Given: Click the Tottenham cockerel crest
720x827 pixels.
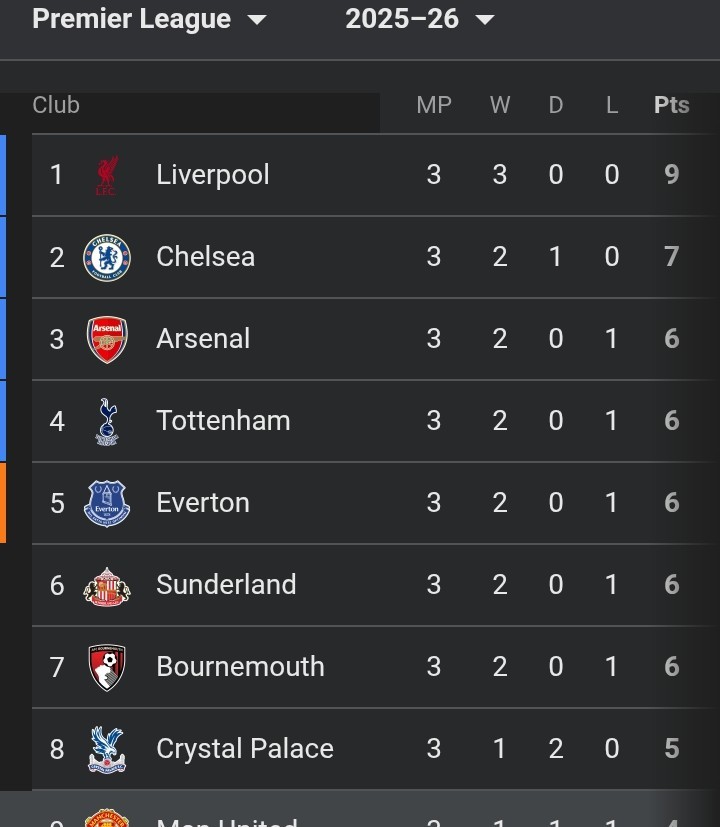Looking at the screenshot, I should (107, 422).
